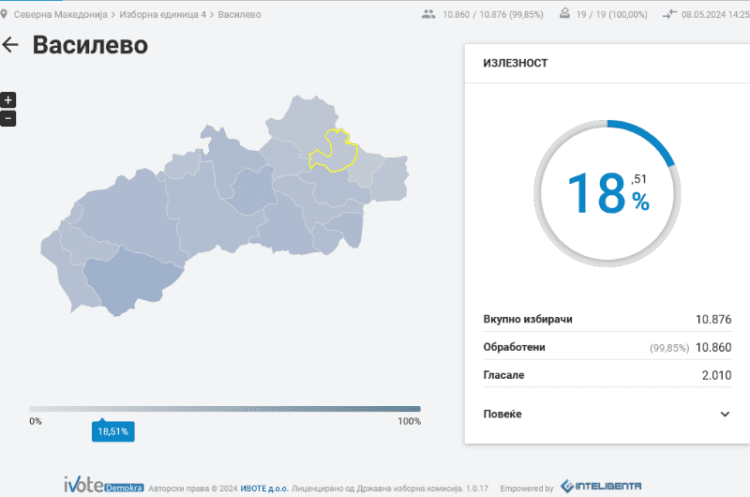
Task: Click the Вкупно избирачи label
Action: coord(528,320)
